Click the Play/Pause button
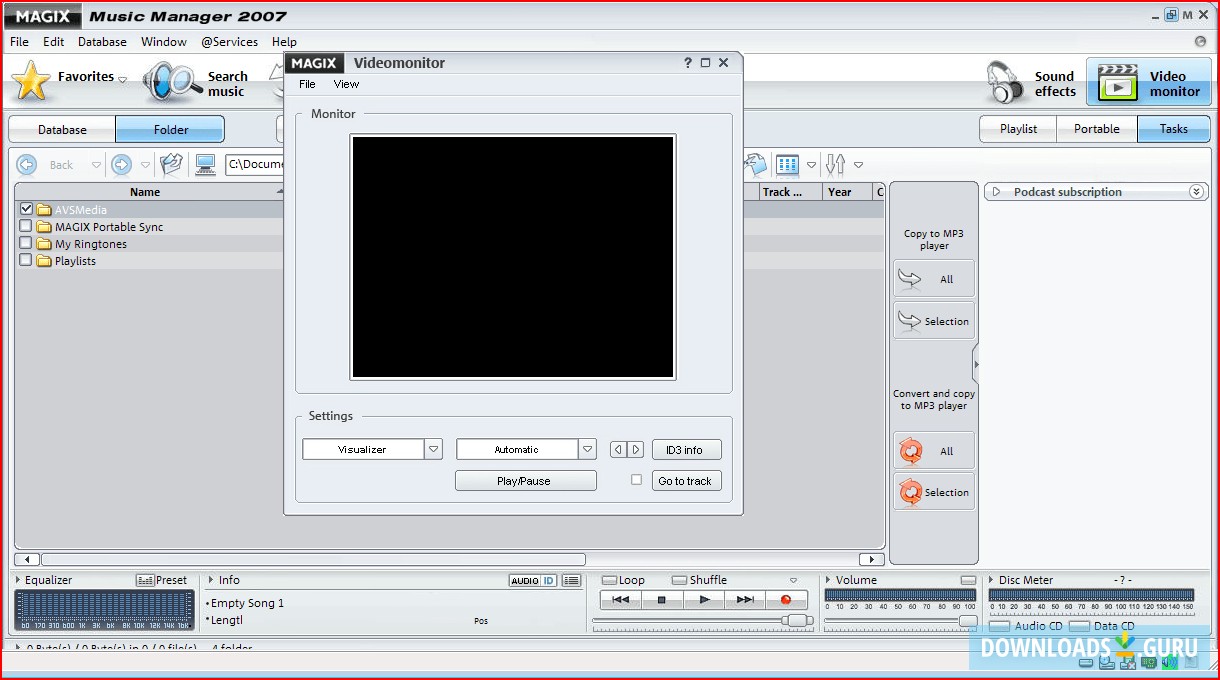 pyautogui.click(x=525, y=480)
